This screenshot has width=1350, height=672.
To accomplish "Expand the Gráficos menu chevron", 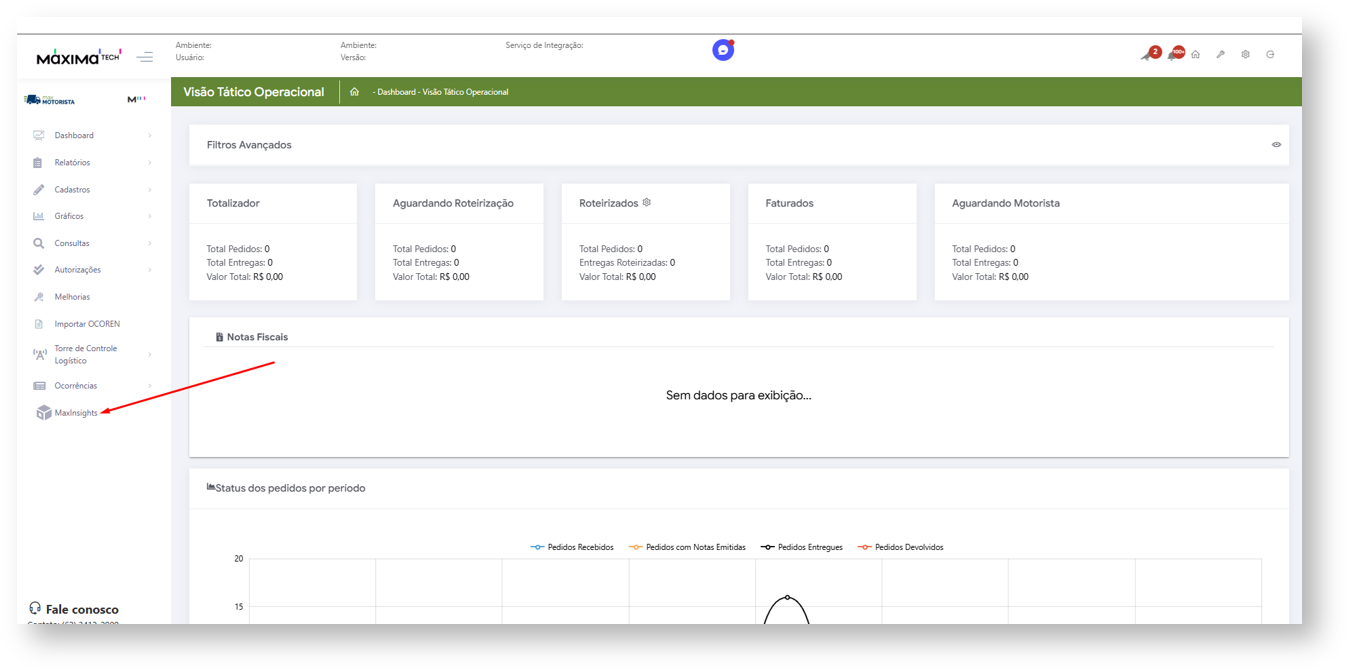I will point(150,216).
